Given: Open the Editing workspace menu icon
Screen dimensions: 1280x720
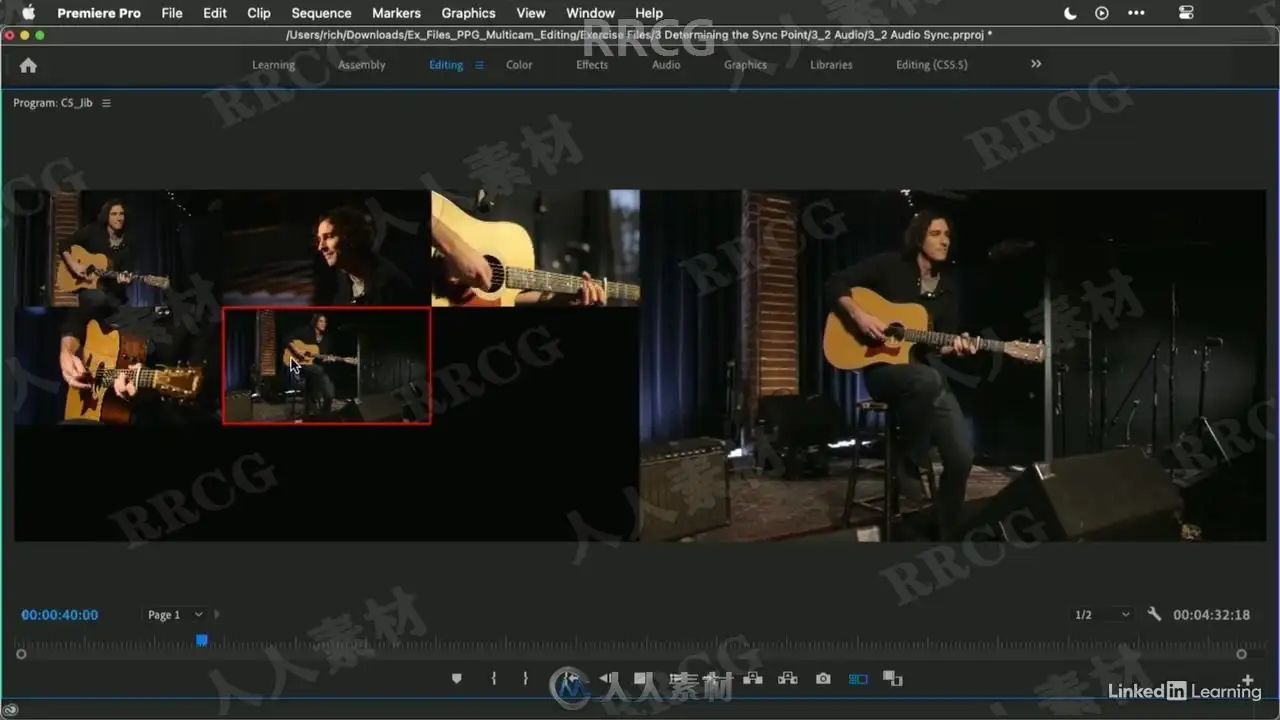Looking at the screenshot, I should pos(479,65).
